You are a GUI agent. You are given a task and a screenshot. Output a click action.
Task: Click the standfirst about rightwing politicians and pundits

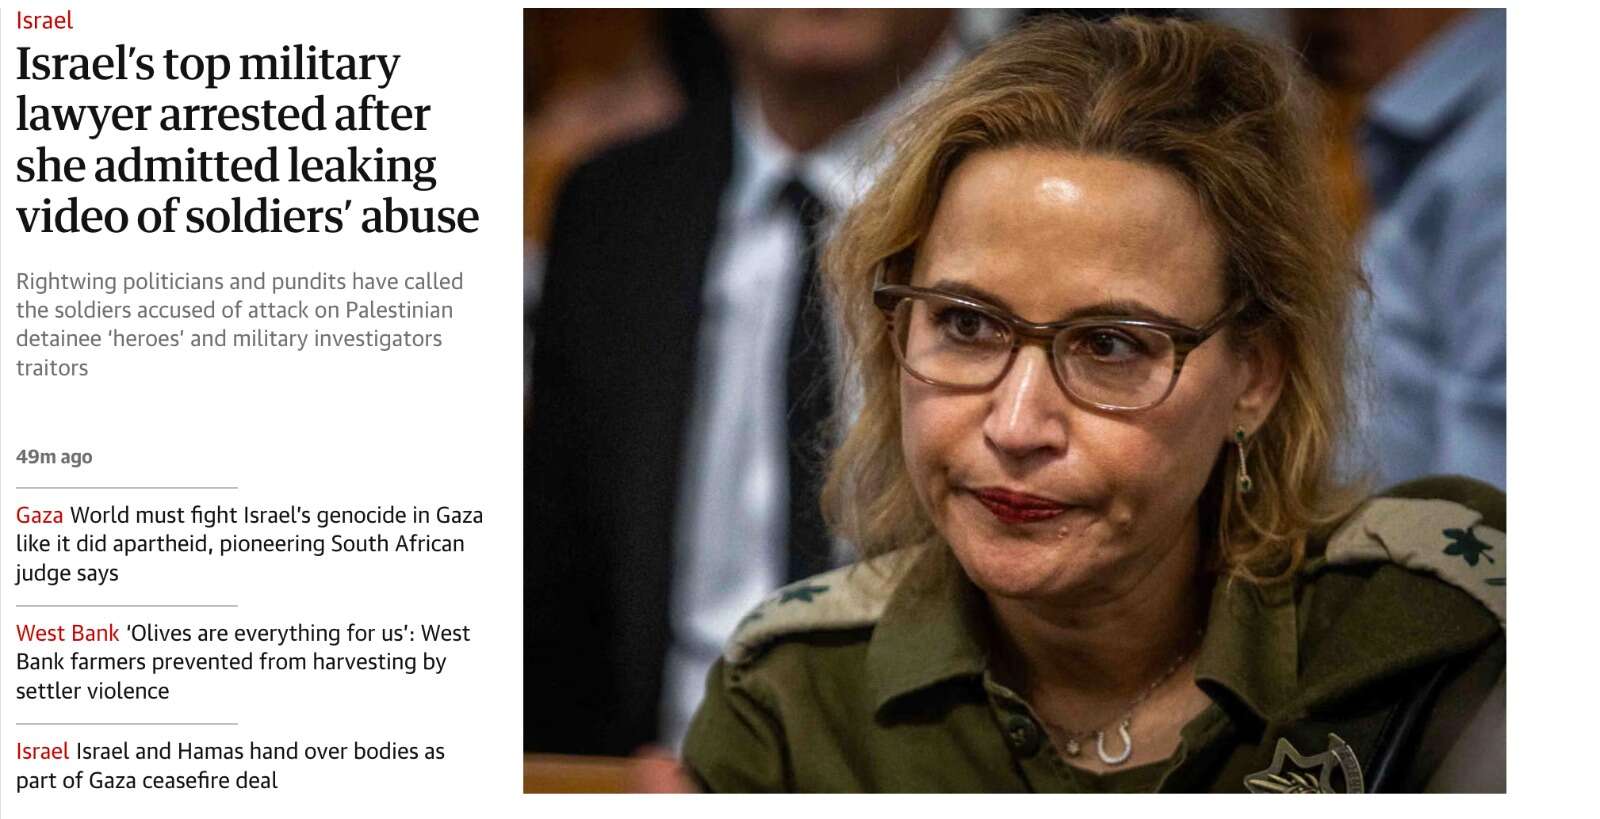click(x=240, y=324)
